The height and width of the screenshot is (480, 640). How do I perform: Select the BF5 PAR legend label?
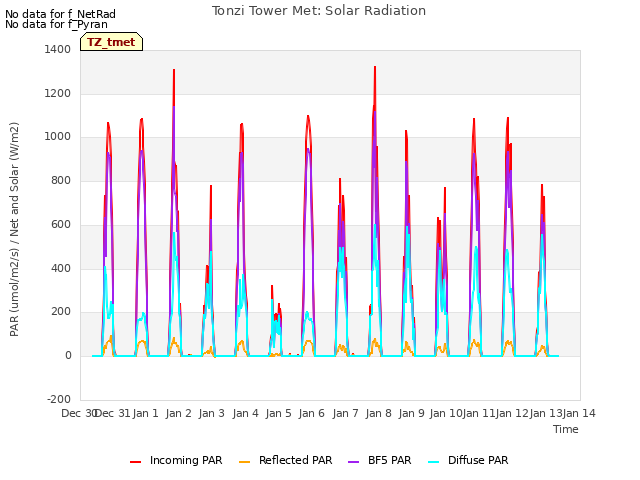pos(389,460)
